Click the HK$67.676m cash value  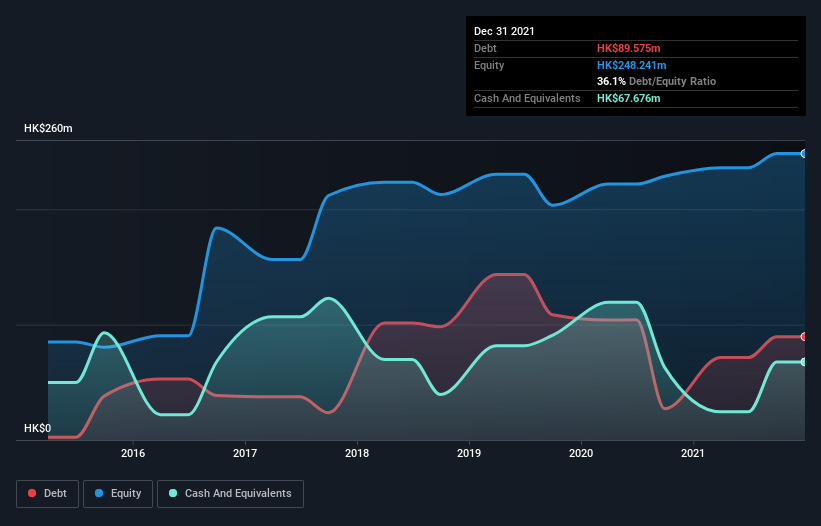[x=628, y=98]
